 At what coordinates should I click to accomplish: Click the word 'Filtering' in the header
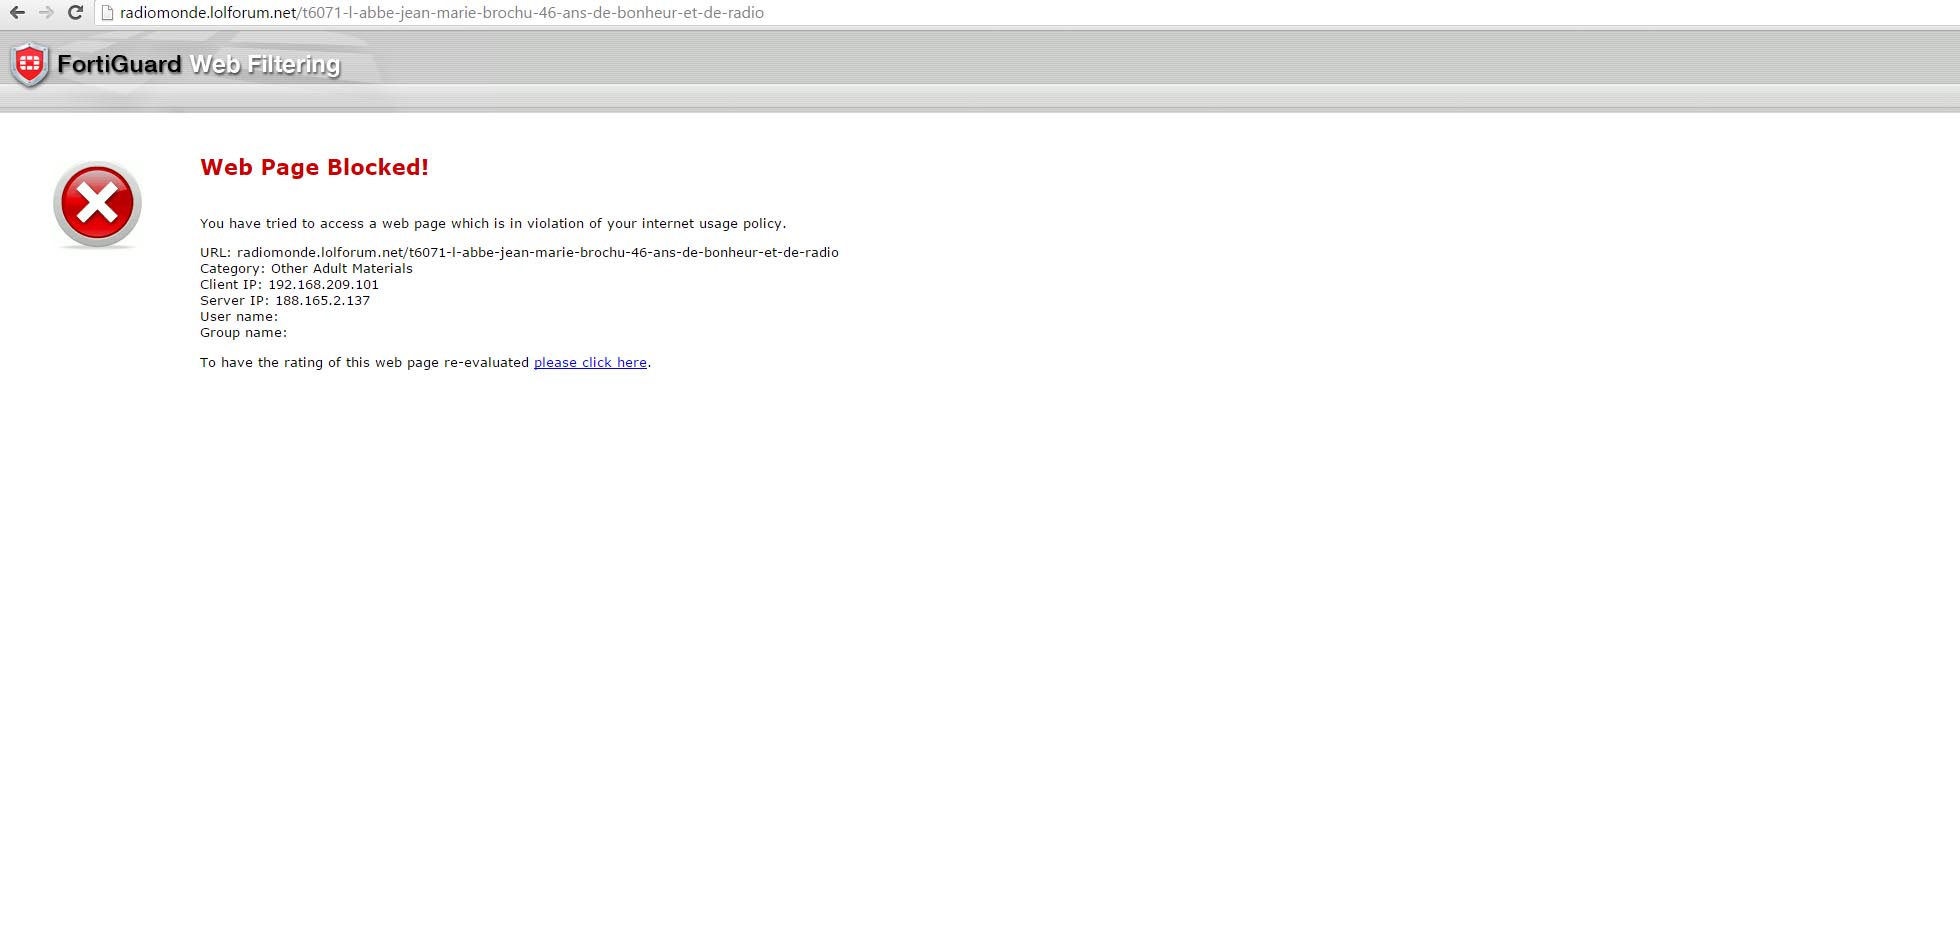pos(294,65)
